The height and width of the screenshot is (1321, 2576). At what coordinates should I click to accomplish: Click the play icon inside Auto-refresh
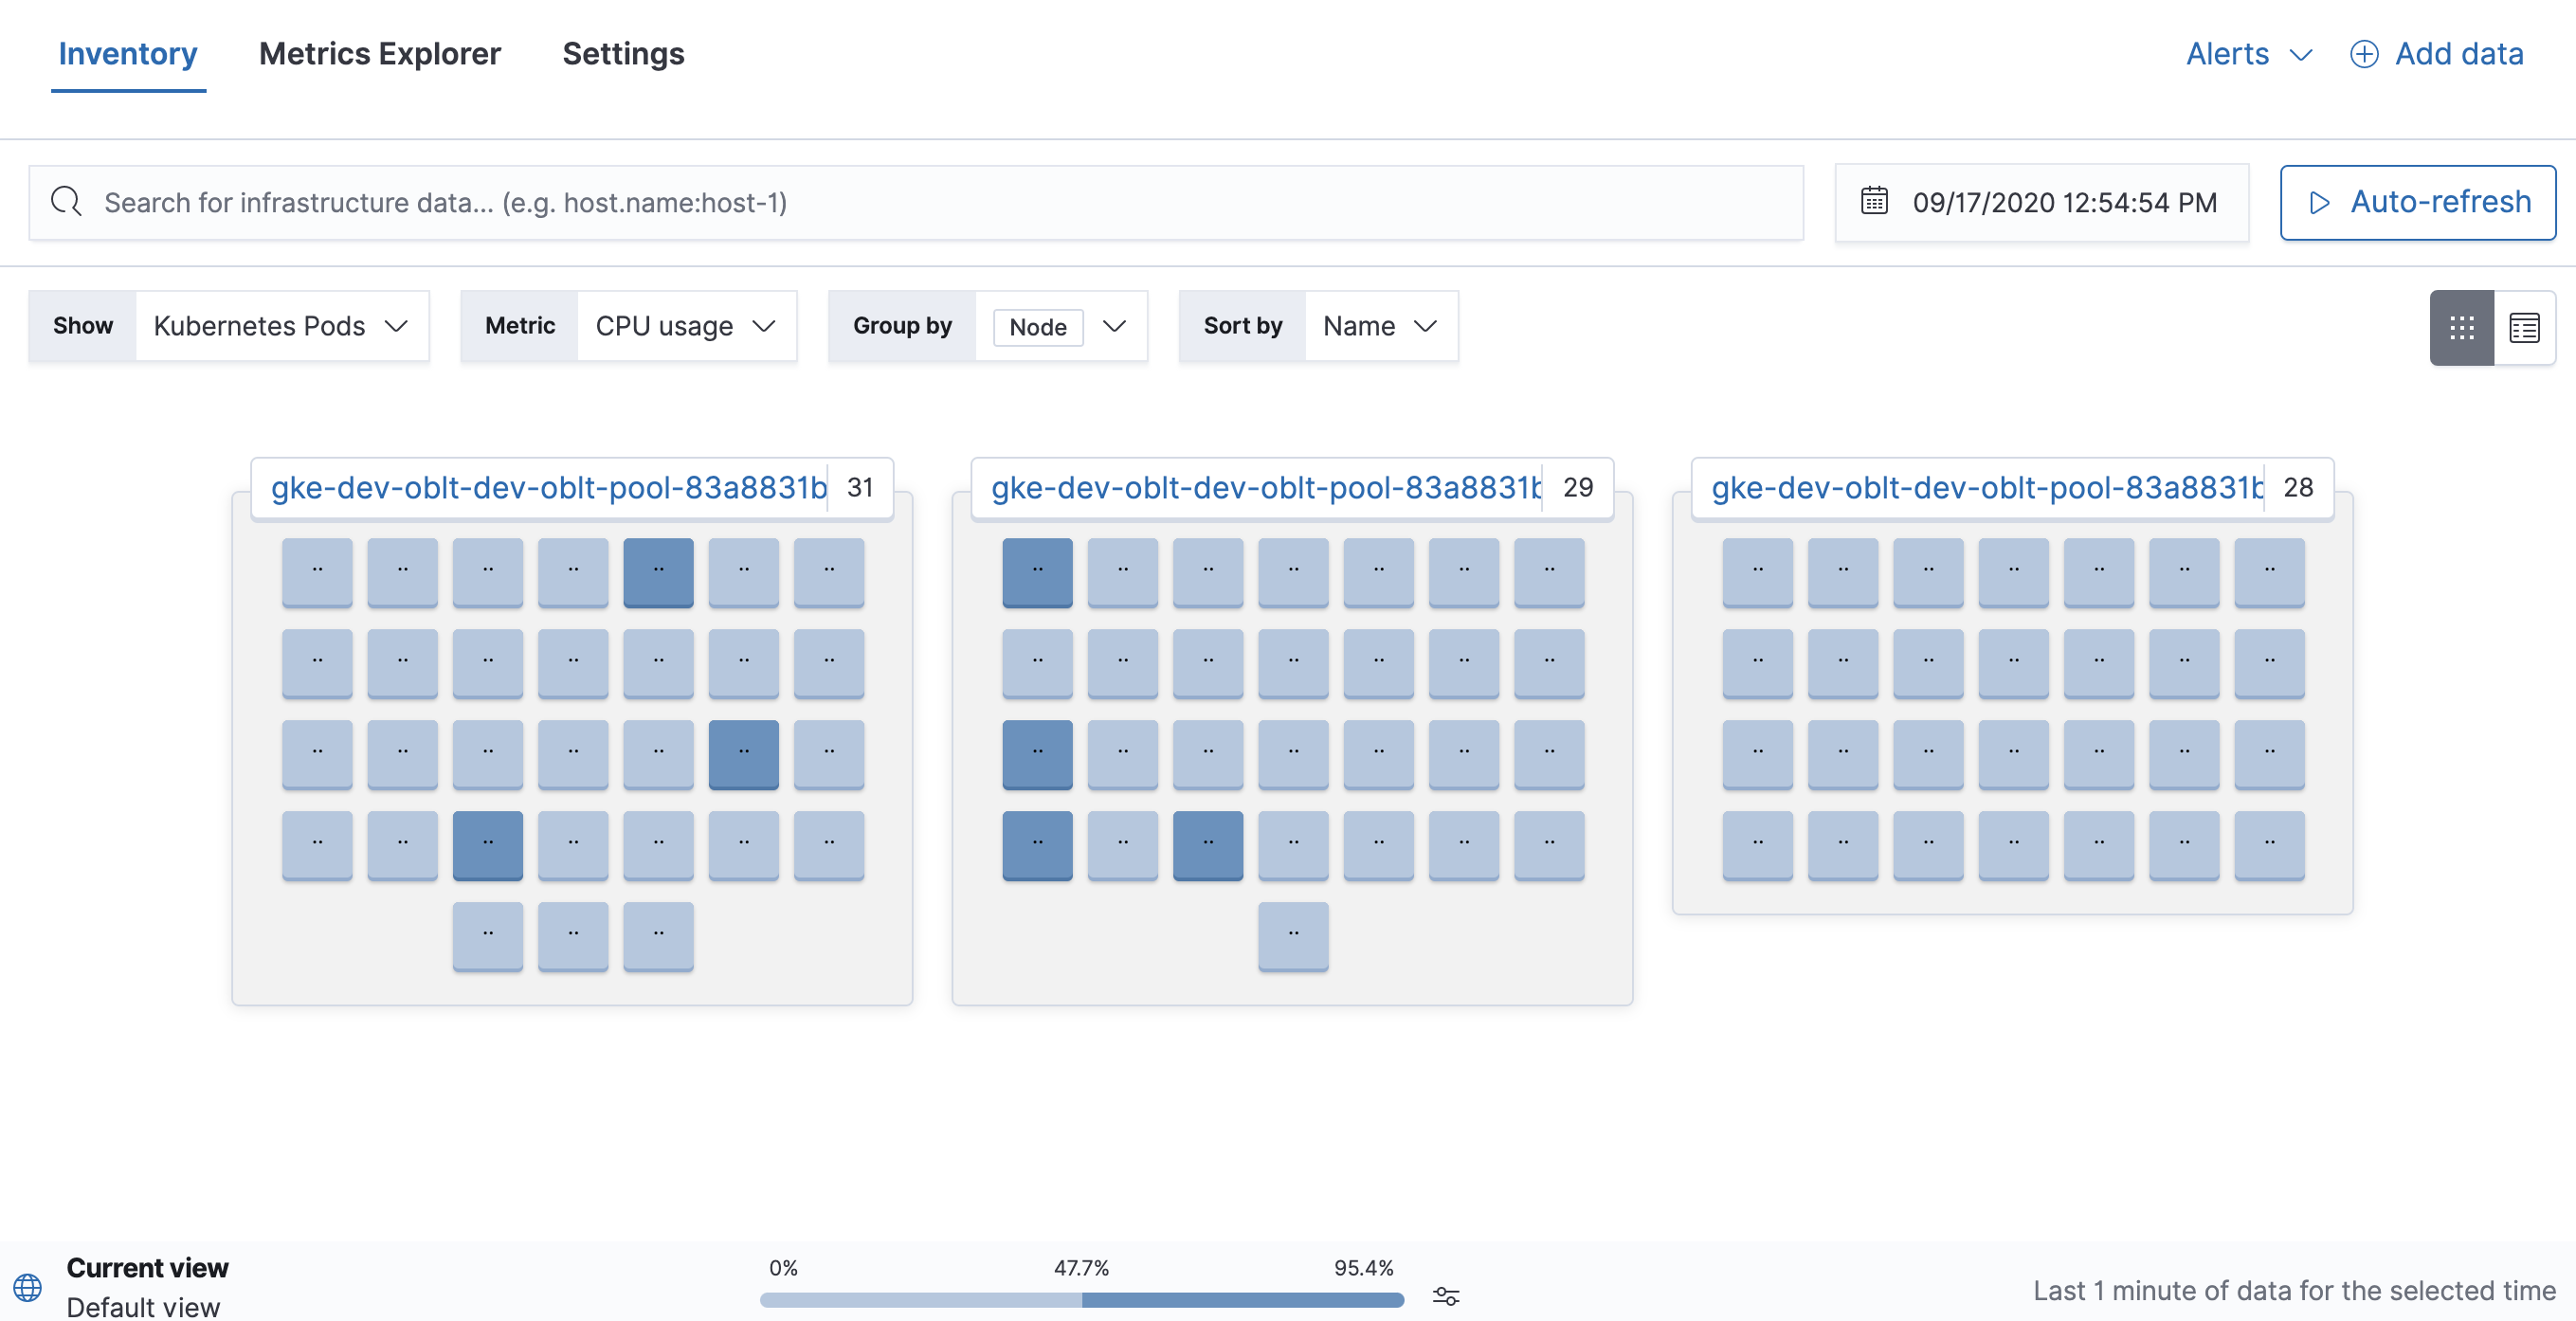[x=2318, y=202]
